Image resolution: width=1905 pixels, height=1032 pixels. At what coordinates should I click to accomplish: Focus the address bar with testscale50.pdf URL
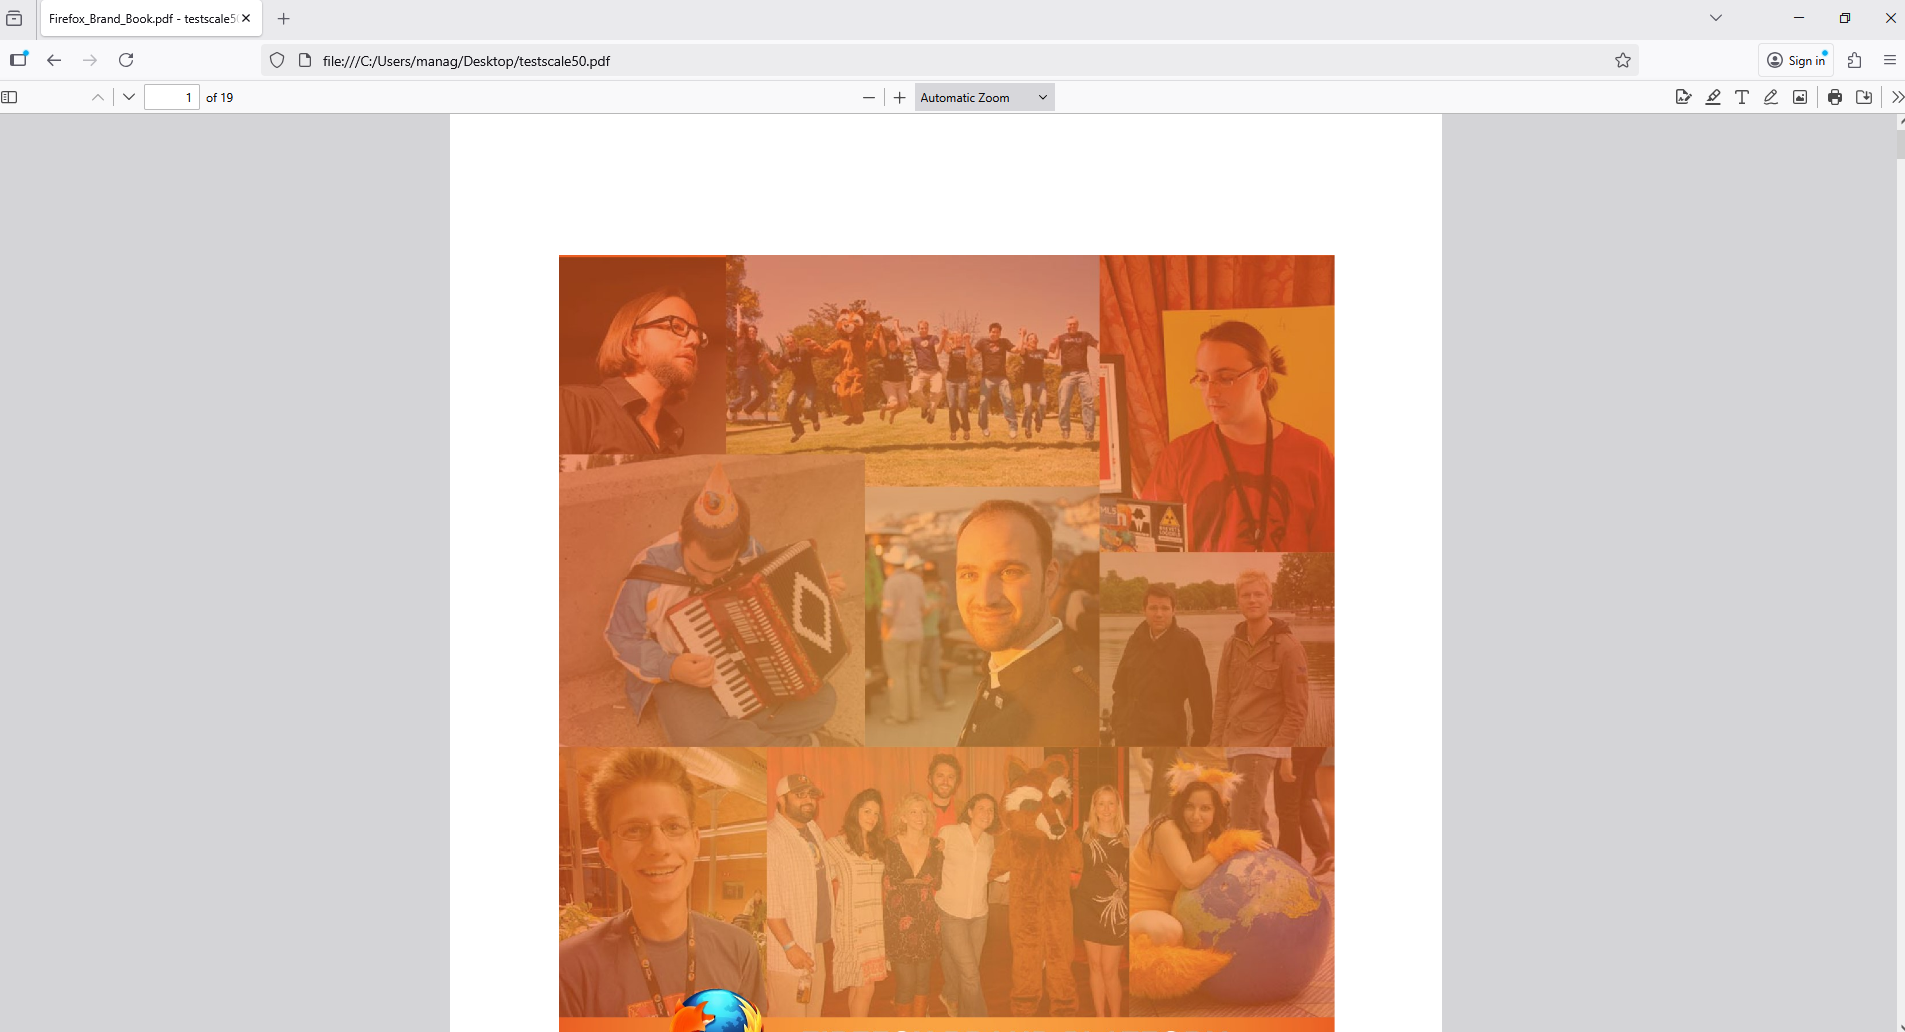pos(950,60)
